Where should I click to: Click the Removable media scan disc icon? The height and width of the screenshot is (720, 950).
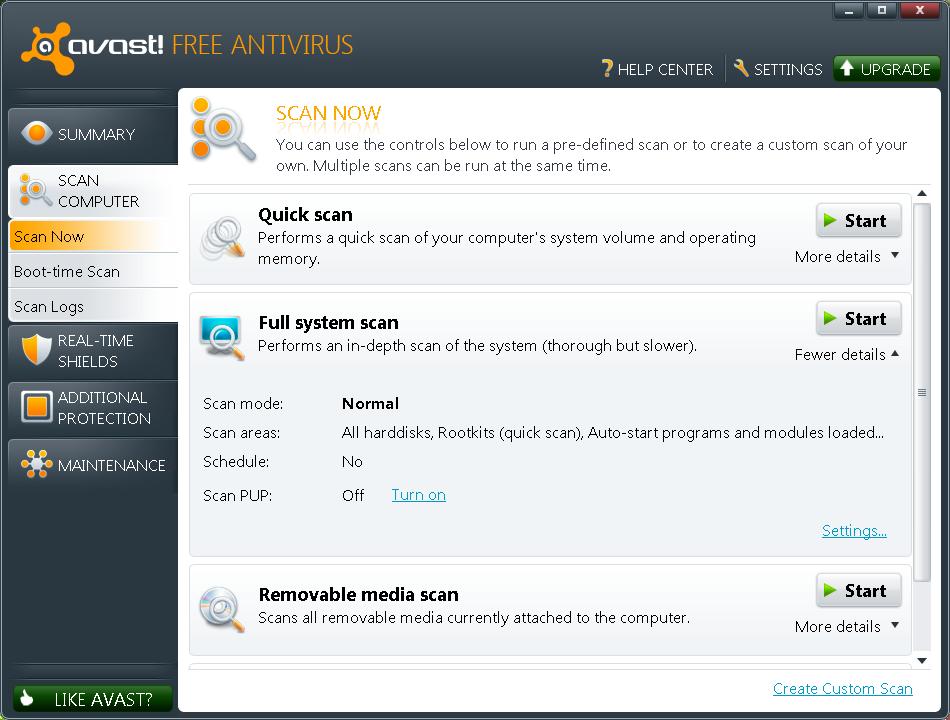[x=221, y=609]
